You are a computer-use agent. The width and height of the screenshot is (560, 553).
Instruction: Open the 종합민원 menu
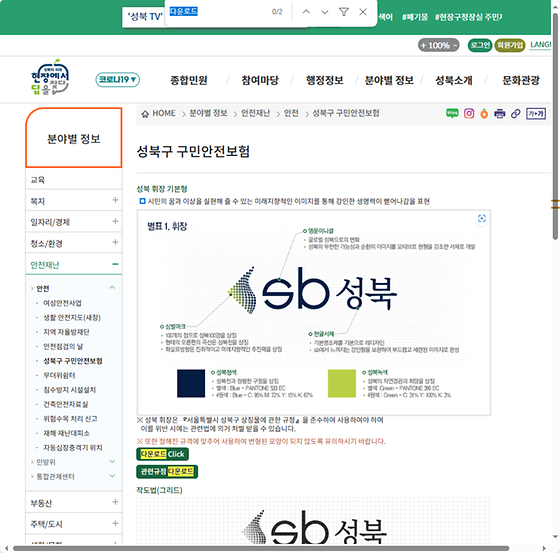click(189, 80)
